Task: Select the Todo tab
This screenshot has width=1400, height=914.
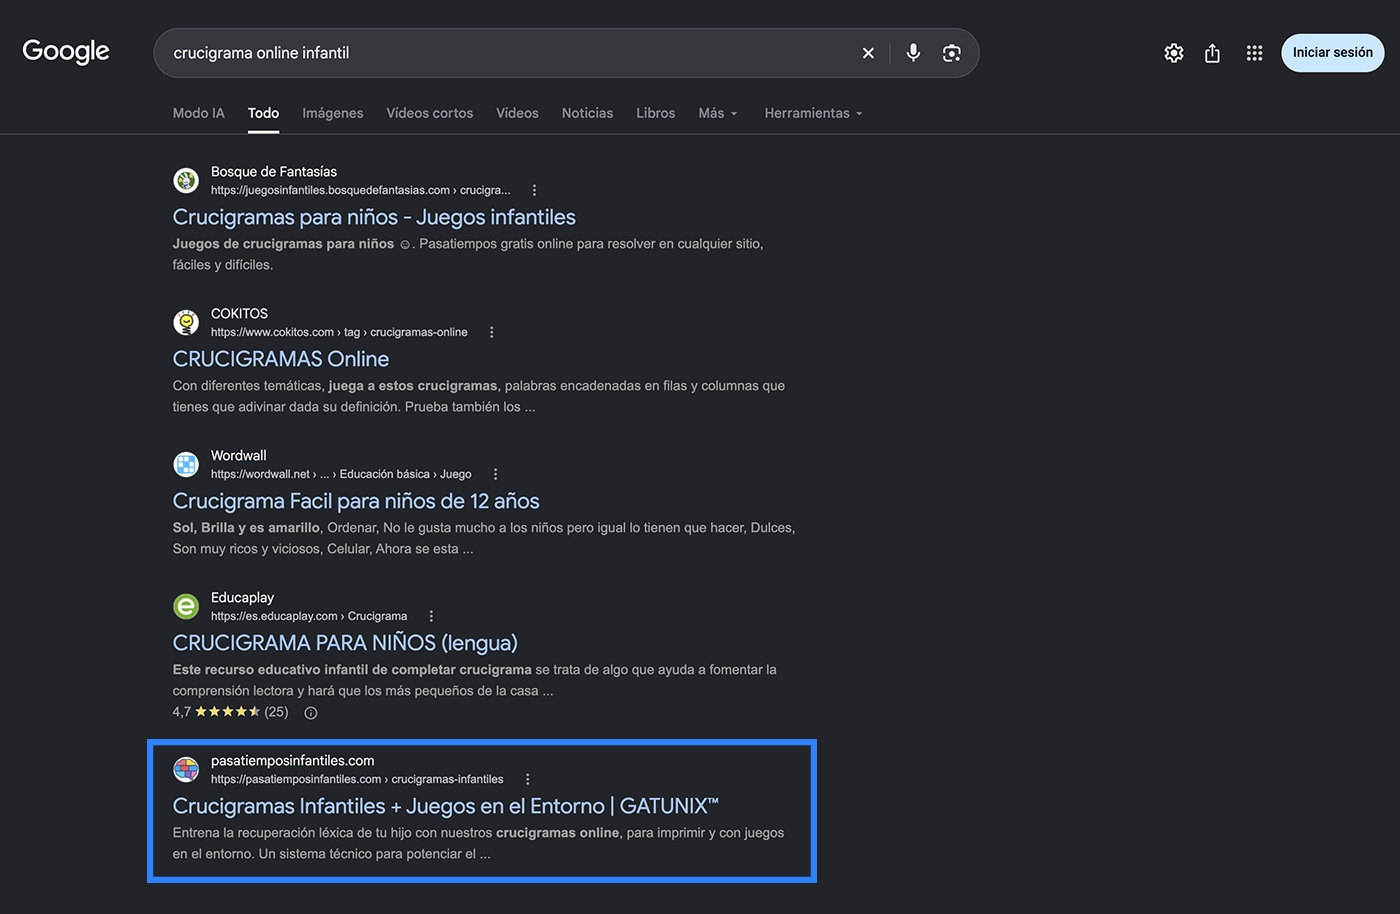Action: coord(263,113)
